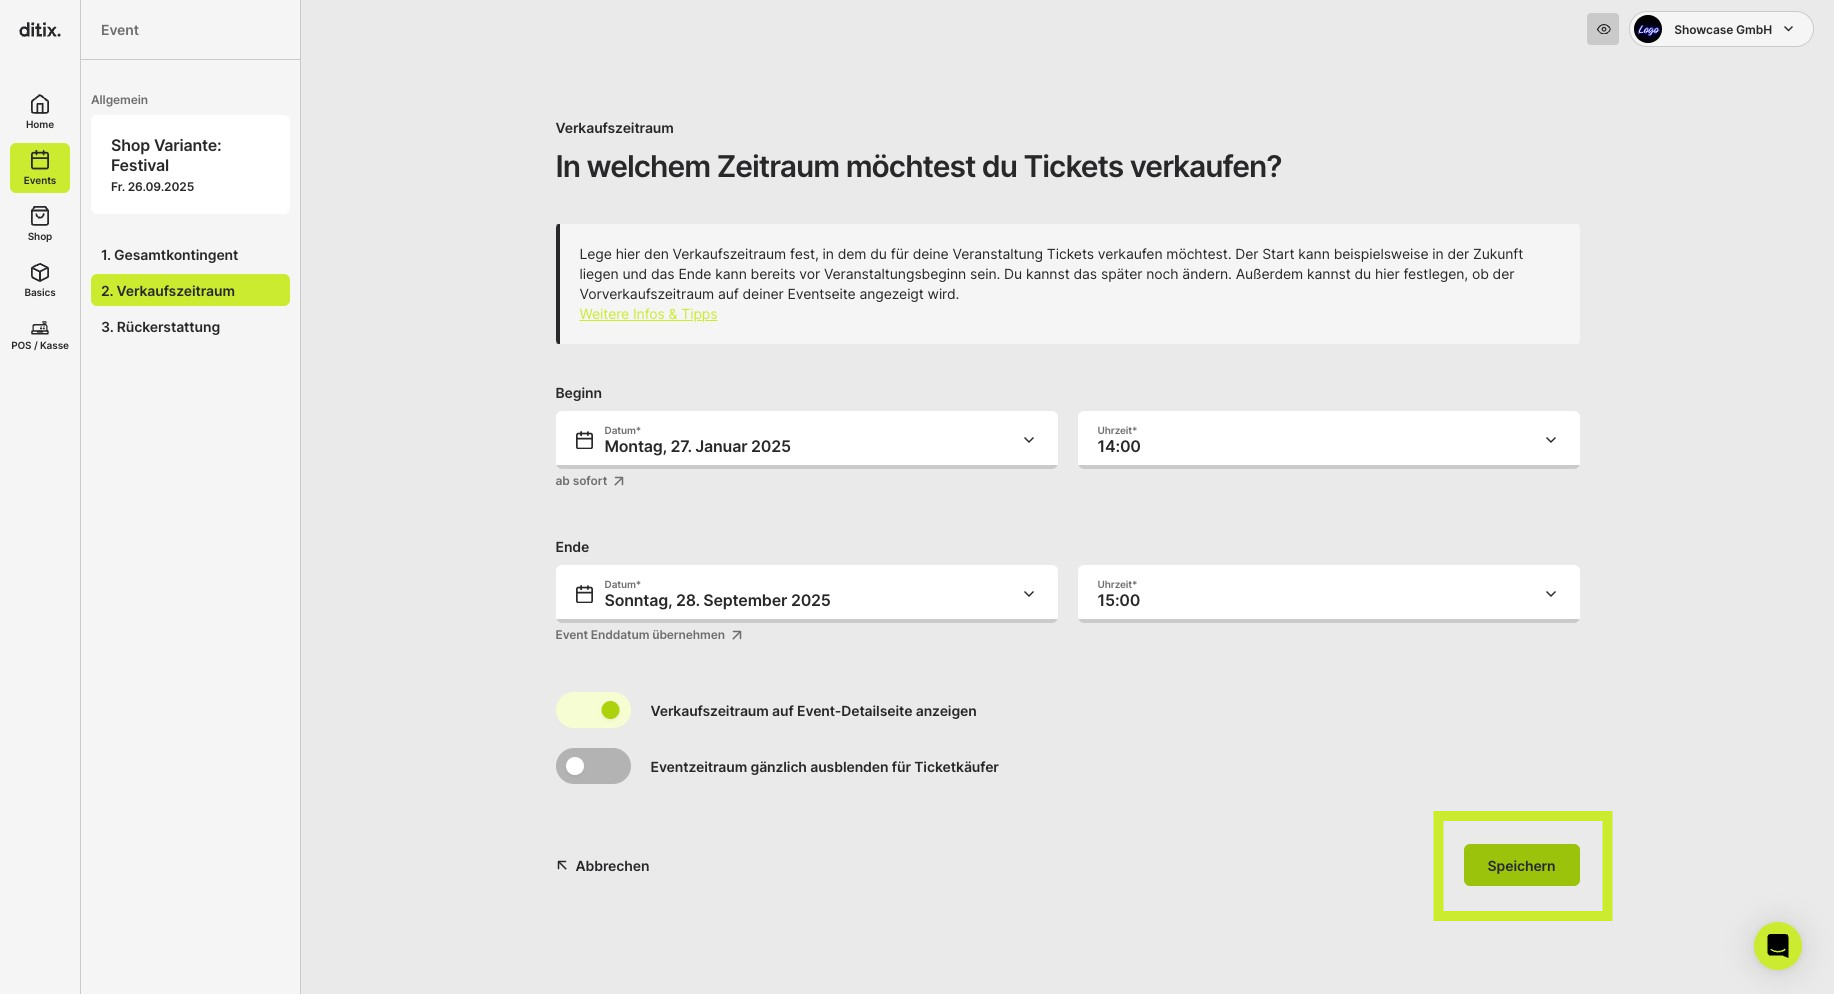
Task: Expand the Beginn date dropdown
Action: (806, 439)
